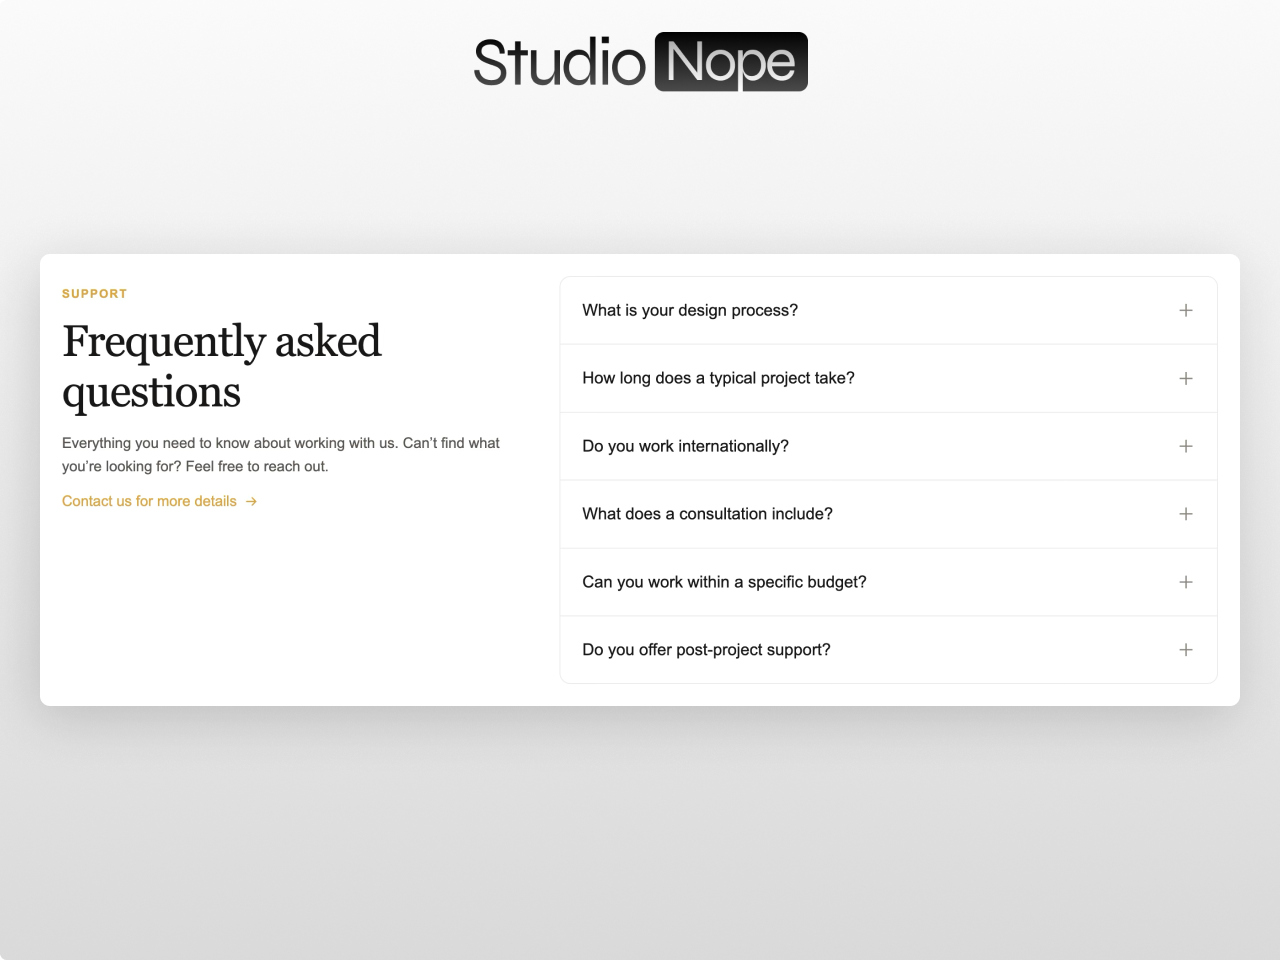The height and width of the screenshot is (960, 1280).
Task: Open the Contact us for more details link
Action: 148,501
